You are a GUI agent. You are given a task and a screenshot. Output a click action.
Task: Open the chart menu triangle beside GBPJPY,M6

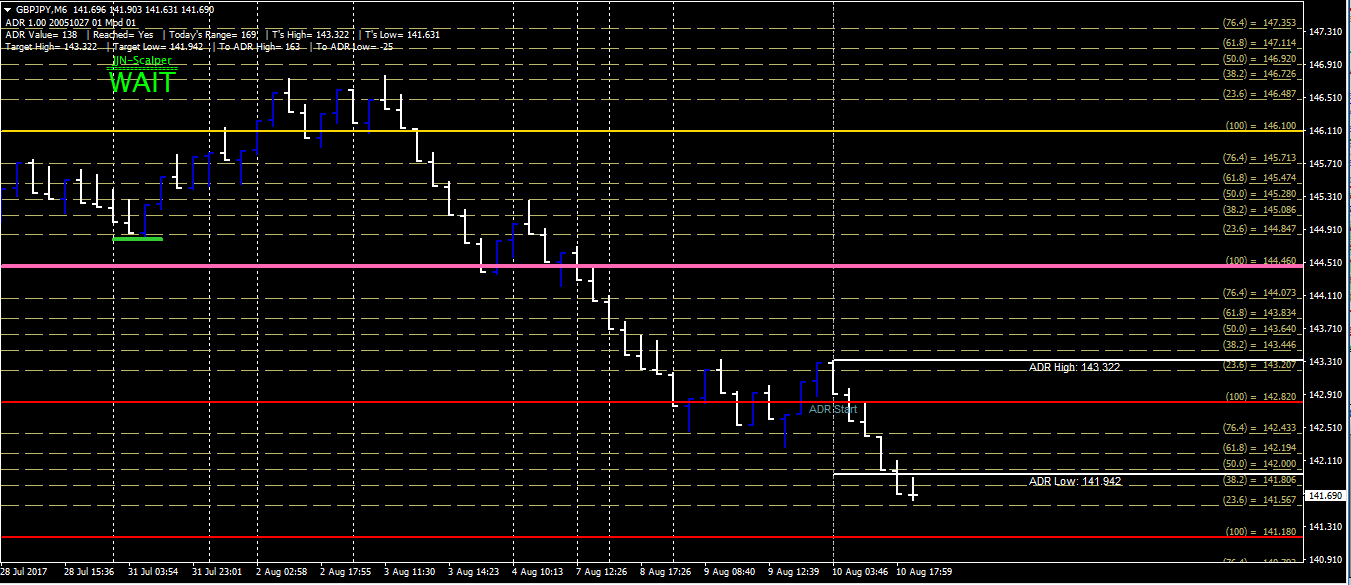8,9
